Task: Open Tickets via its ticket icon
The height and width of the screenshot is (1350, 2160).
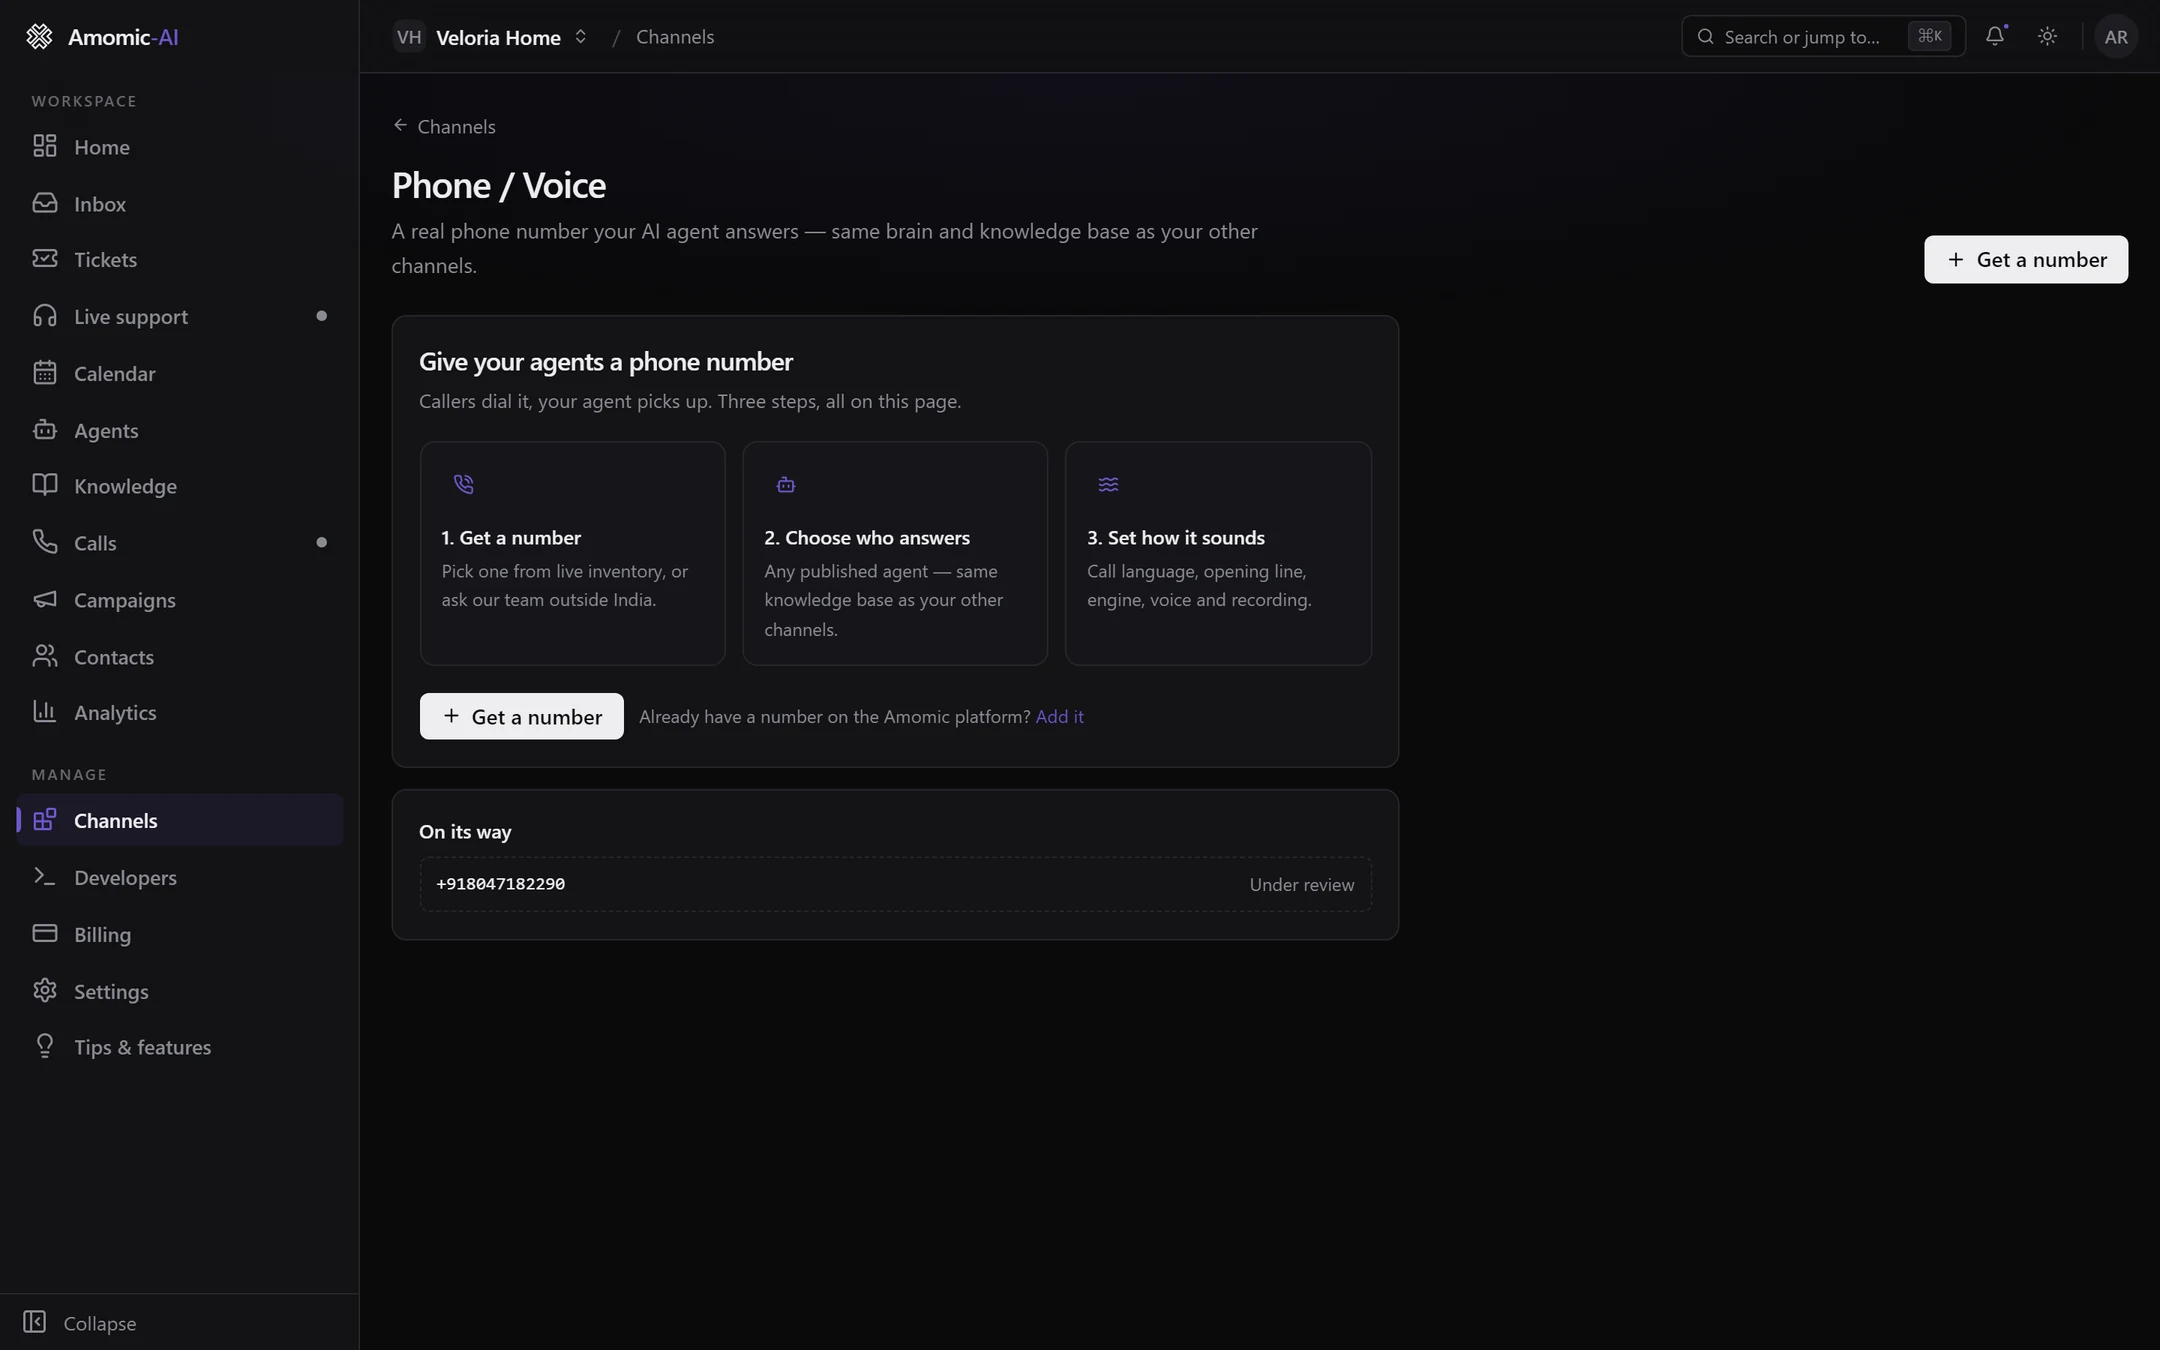Action: click(45, 259)
